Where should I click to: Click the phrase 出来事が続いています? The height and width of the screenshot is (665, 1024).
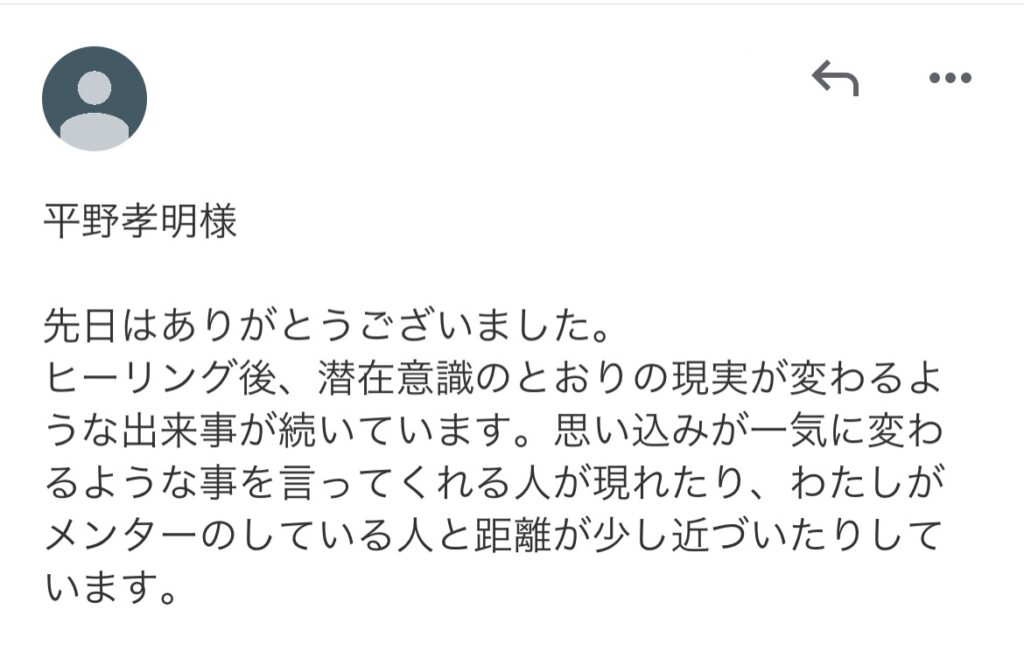(318, 431)
